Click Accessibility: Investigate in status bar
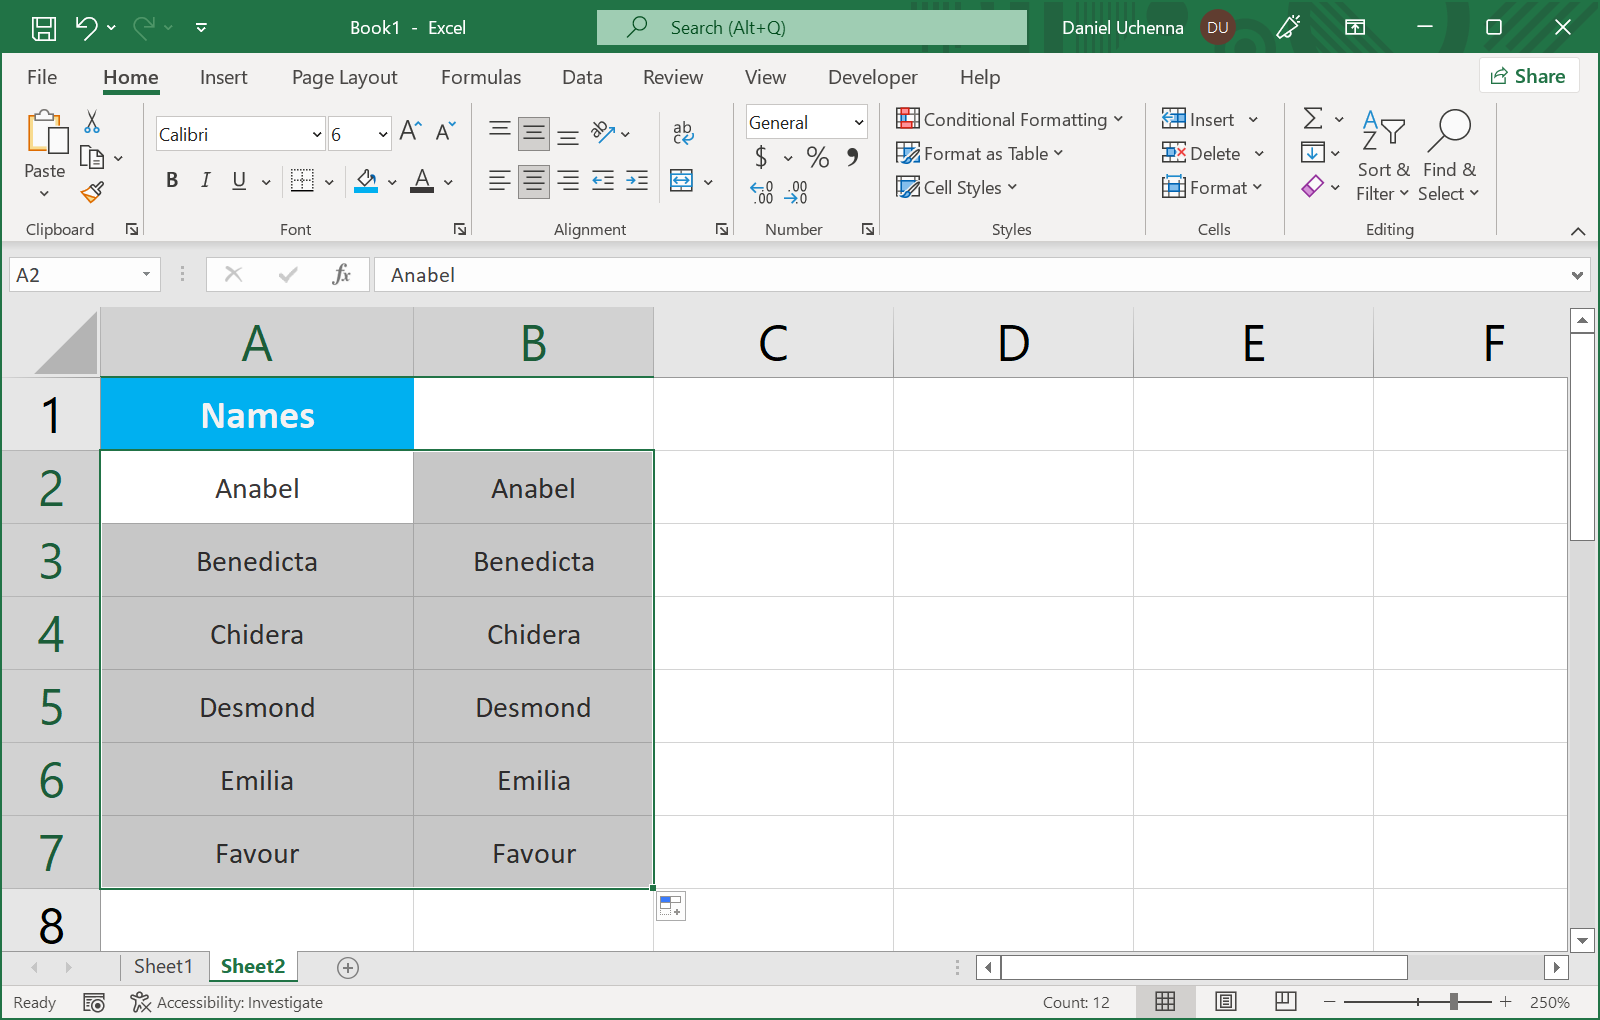The height and width of the screenshot is (1020, 1600). tap(227, 1002)
